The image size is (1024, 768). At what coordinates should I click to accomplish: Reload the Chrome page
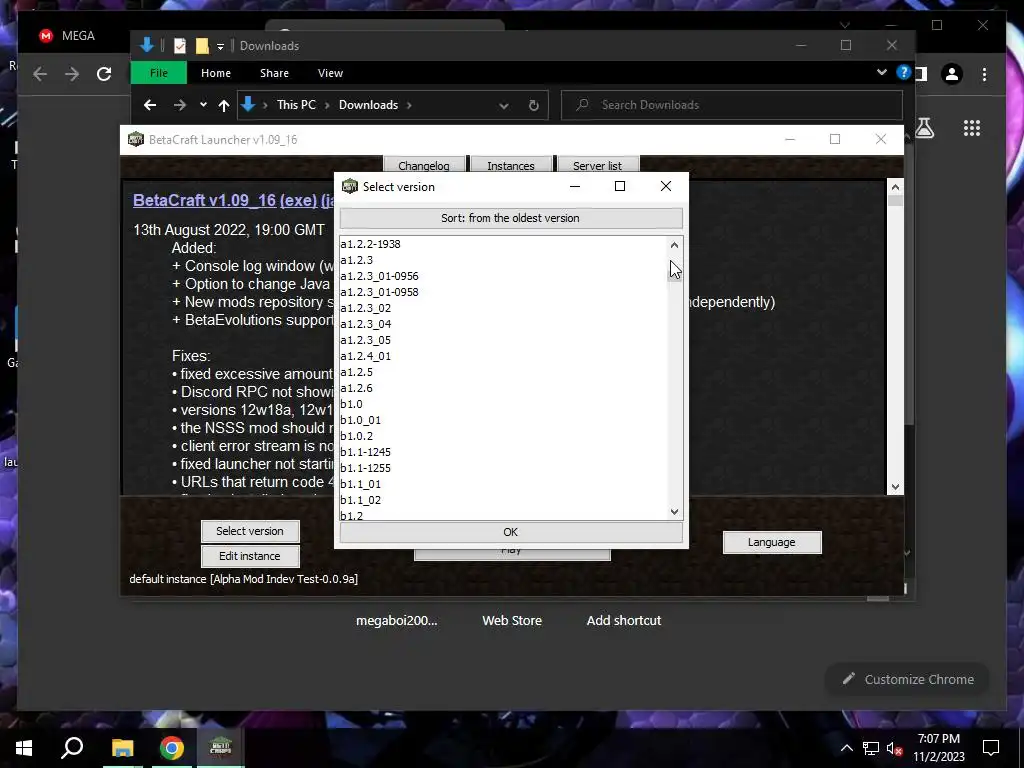104,74
